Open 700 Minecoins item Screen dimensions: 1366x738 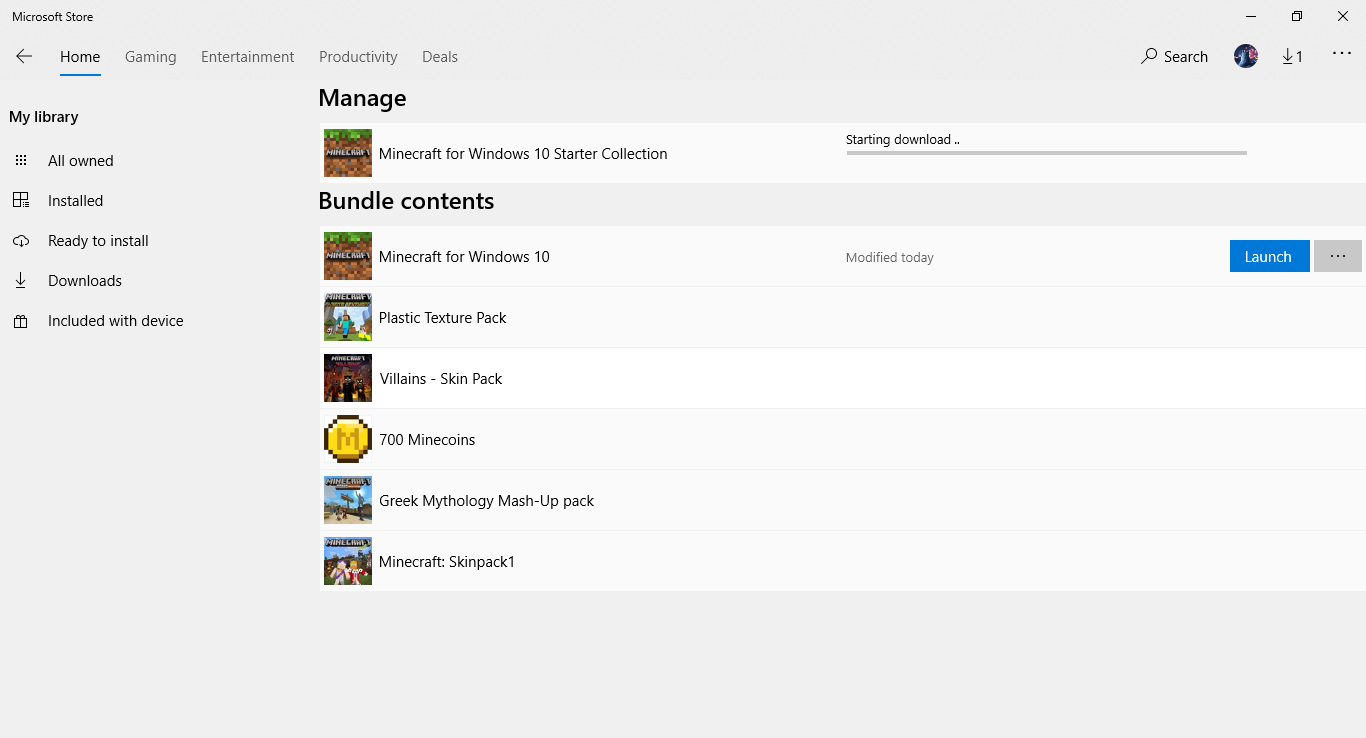(427, 440)
